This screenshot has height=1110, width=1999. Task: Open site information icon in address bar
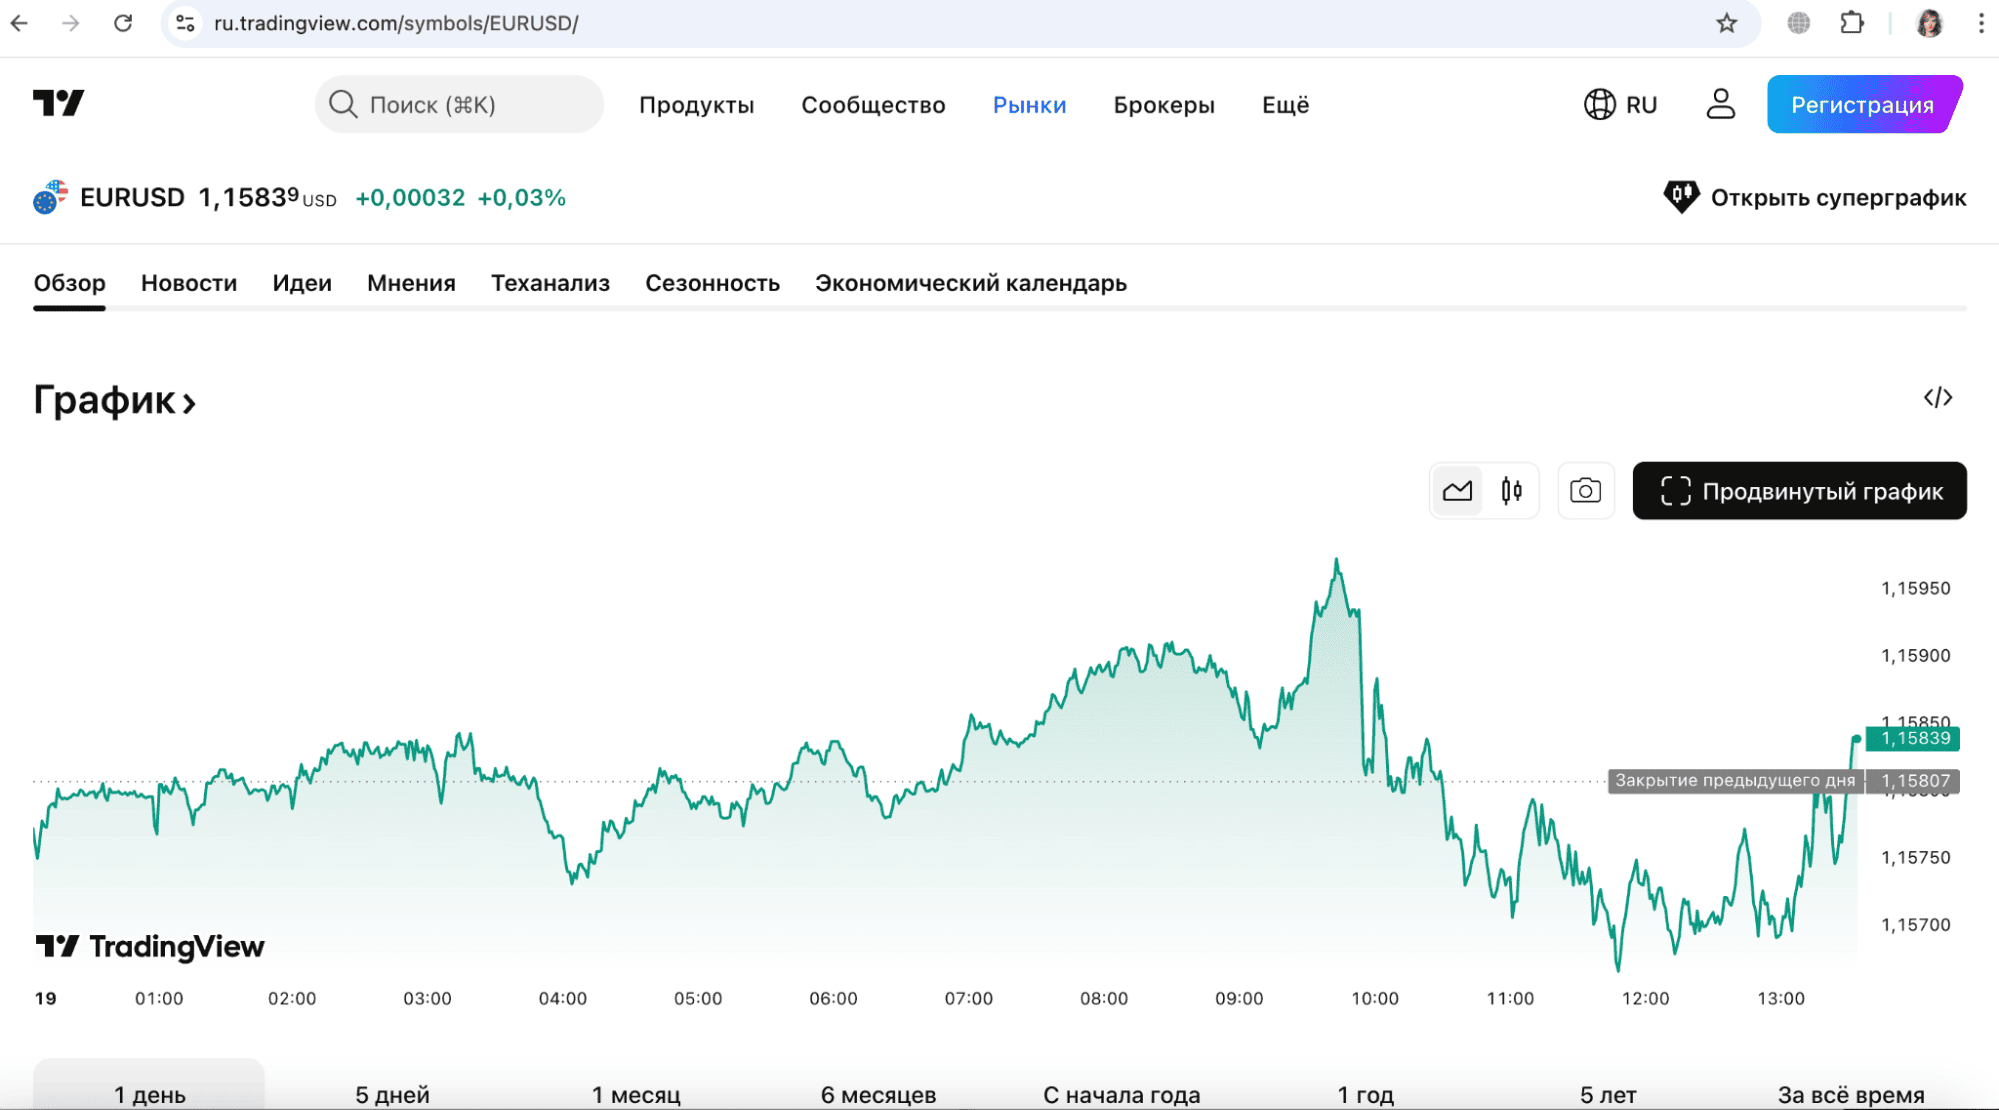pyautogui.click(x=185, y=23)
